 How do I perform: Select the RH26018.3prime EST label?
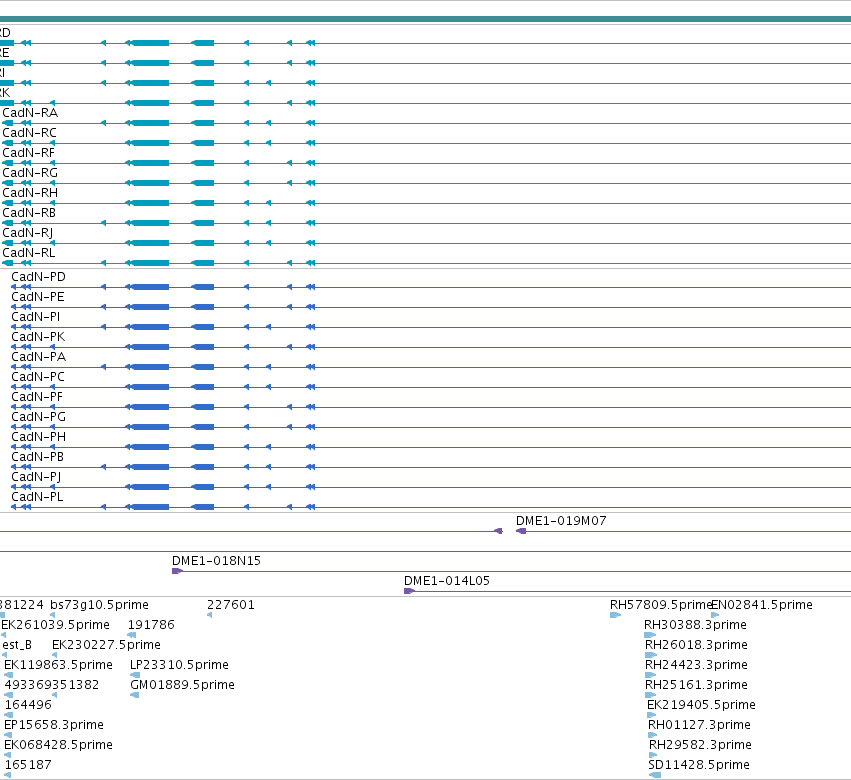point(696,645)
